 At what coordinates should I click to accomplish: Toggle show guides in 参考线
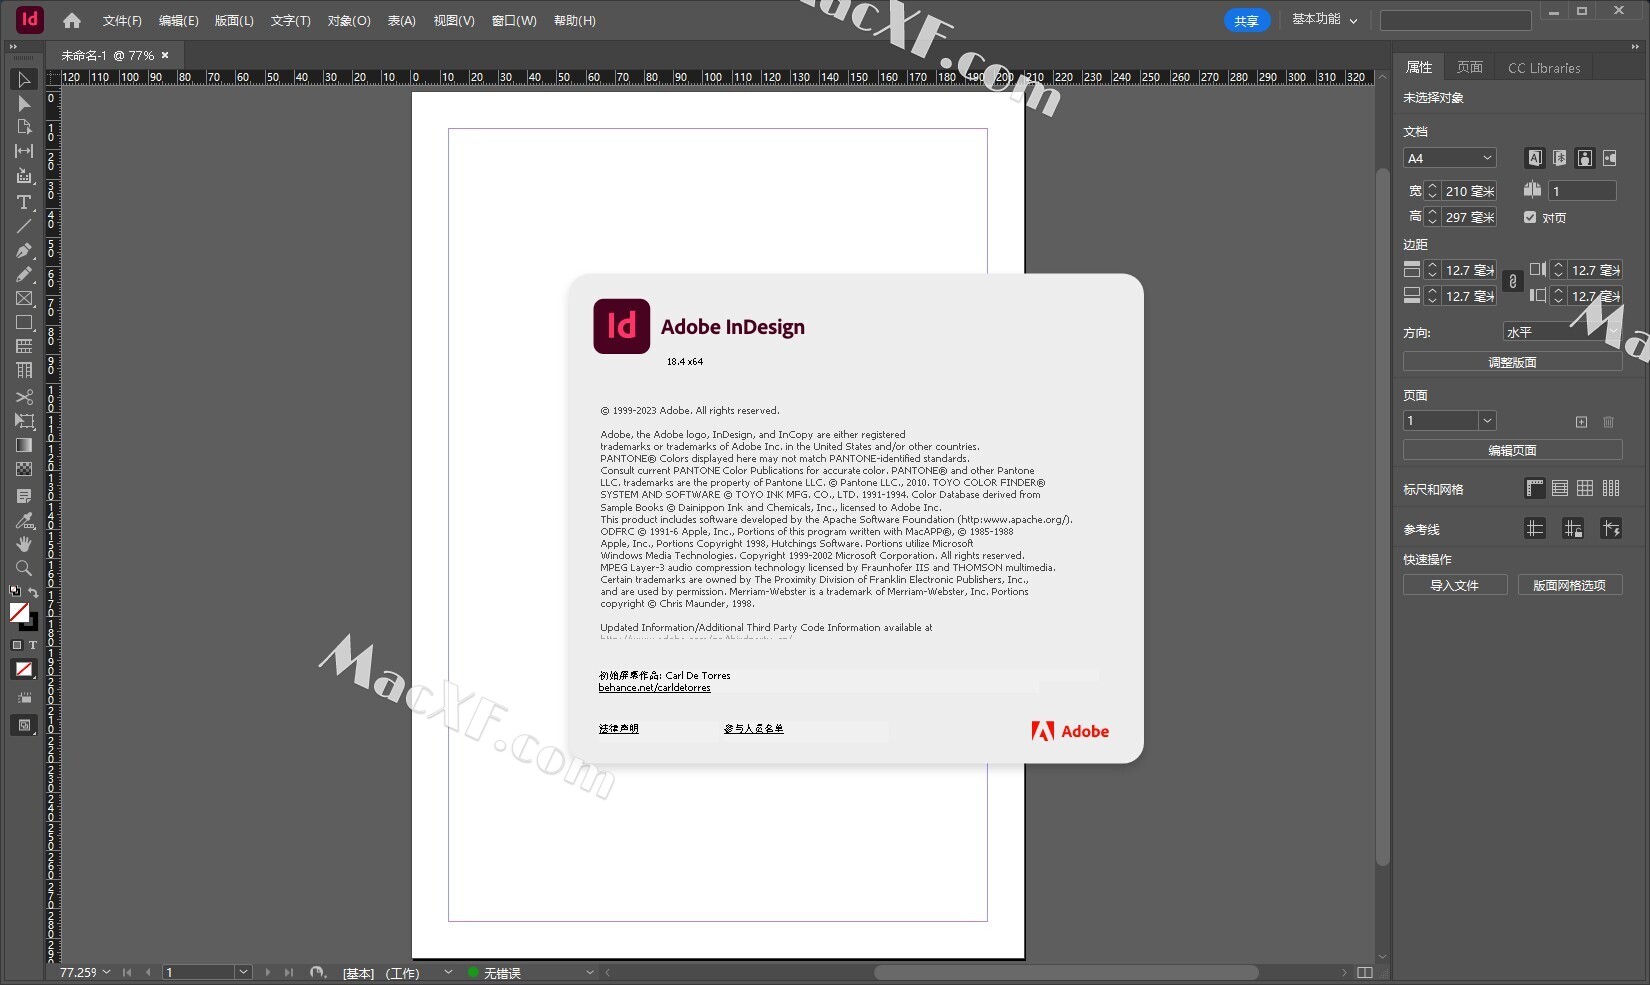[x=1535, y=529]
